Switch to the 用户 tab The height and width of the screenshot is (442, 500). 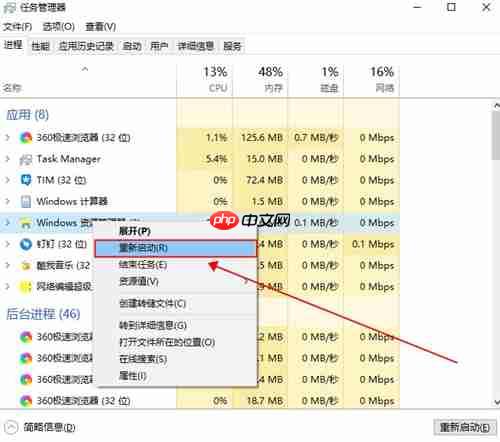(x=159, y=46)
